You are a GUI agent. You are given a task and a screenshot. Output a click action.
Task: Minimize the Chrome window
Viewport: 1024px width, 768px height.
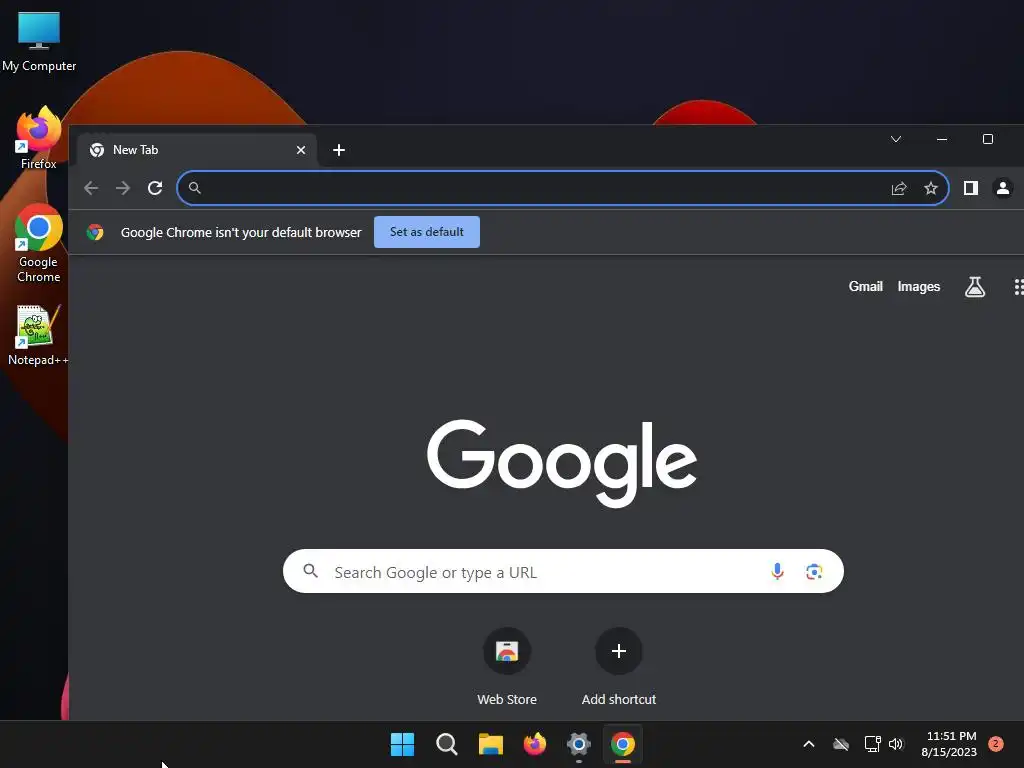pos(942,139)
